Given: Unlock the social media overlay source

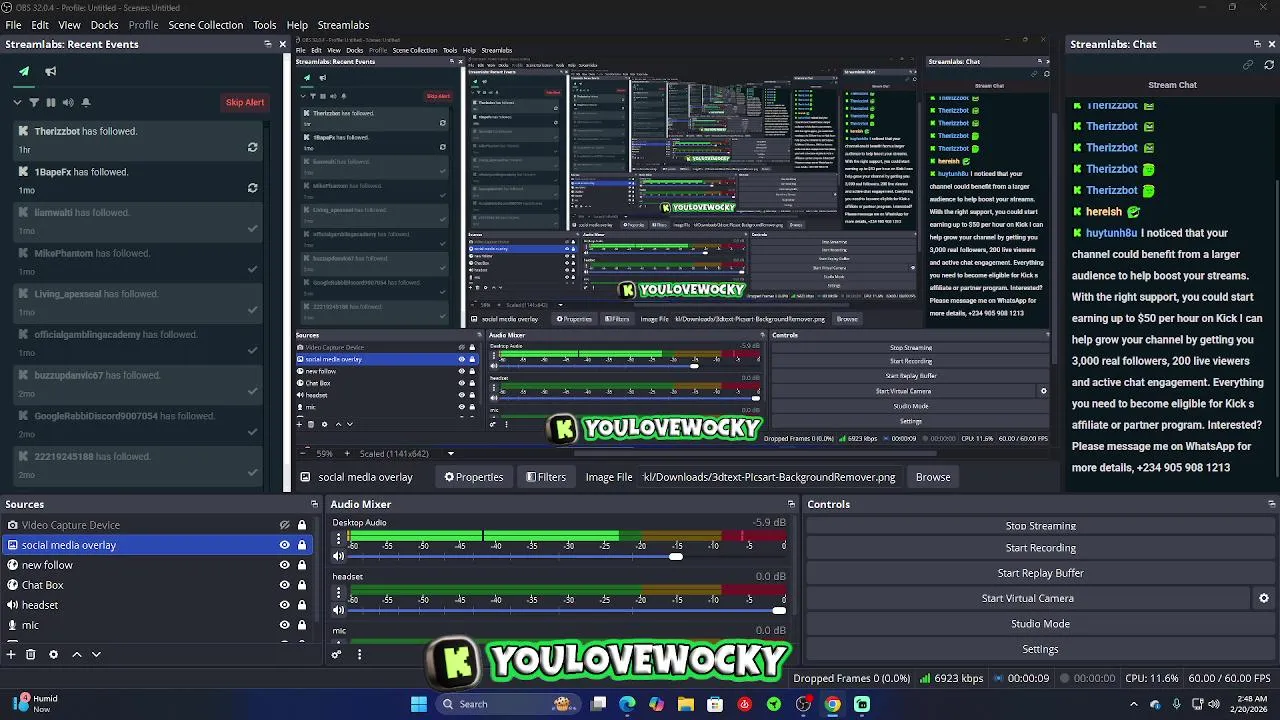Looking at the screenshot, I should click(x=302, y=545).
